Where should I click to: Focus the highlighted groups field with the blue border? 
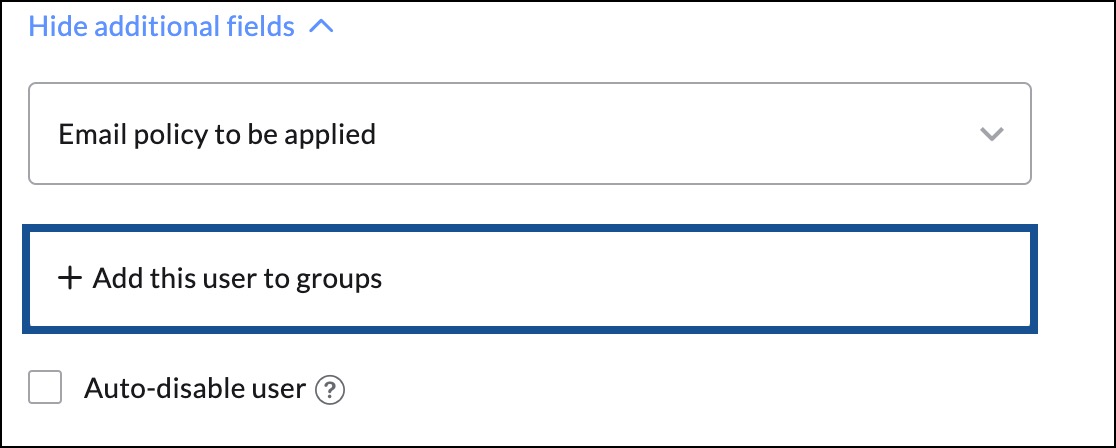tap(530, 278)
